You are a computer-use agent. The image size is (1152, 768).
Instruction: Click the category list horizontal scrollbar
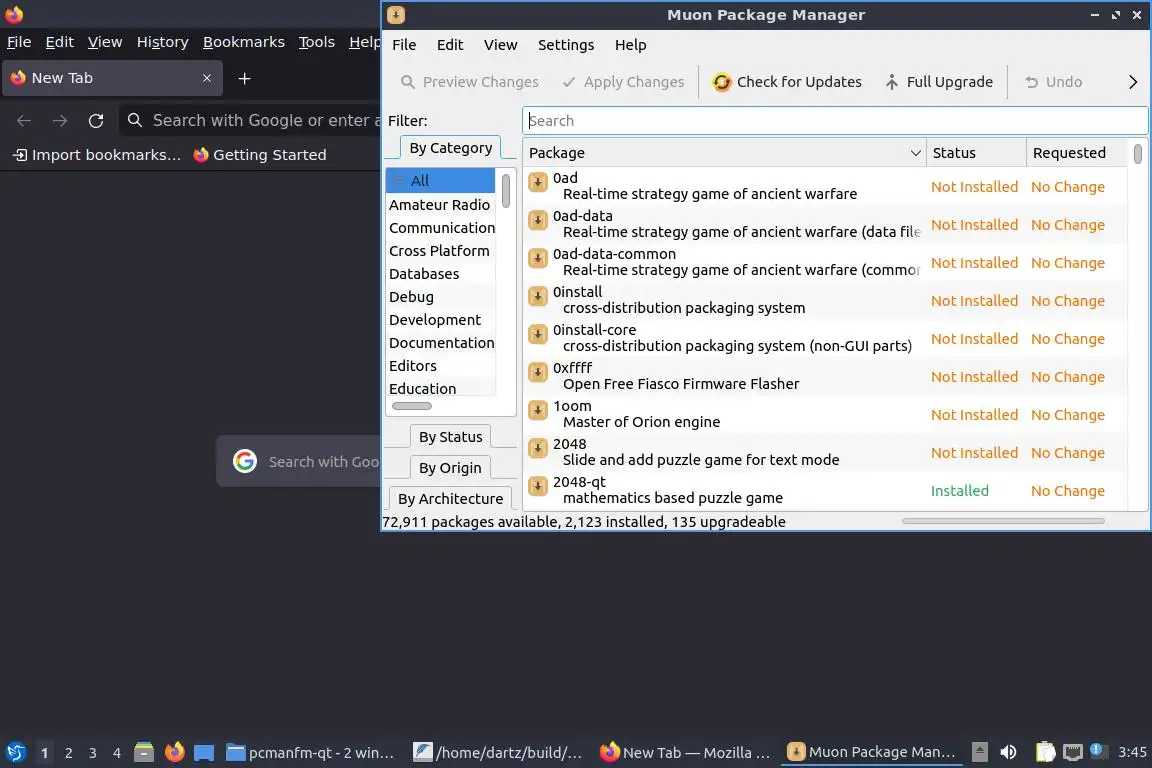pos(411,406)
